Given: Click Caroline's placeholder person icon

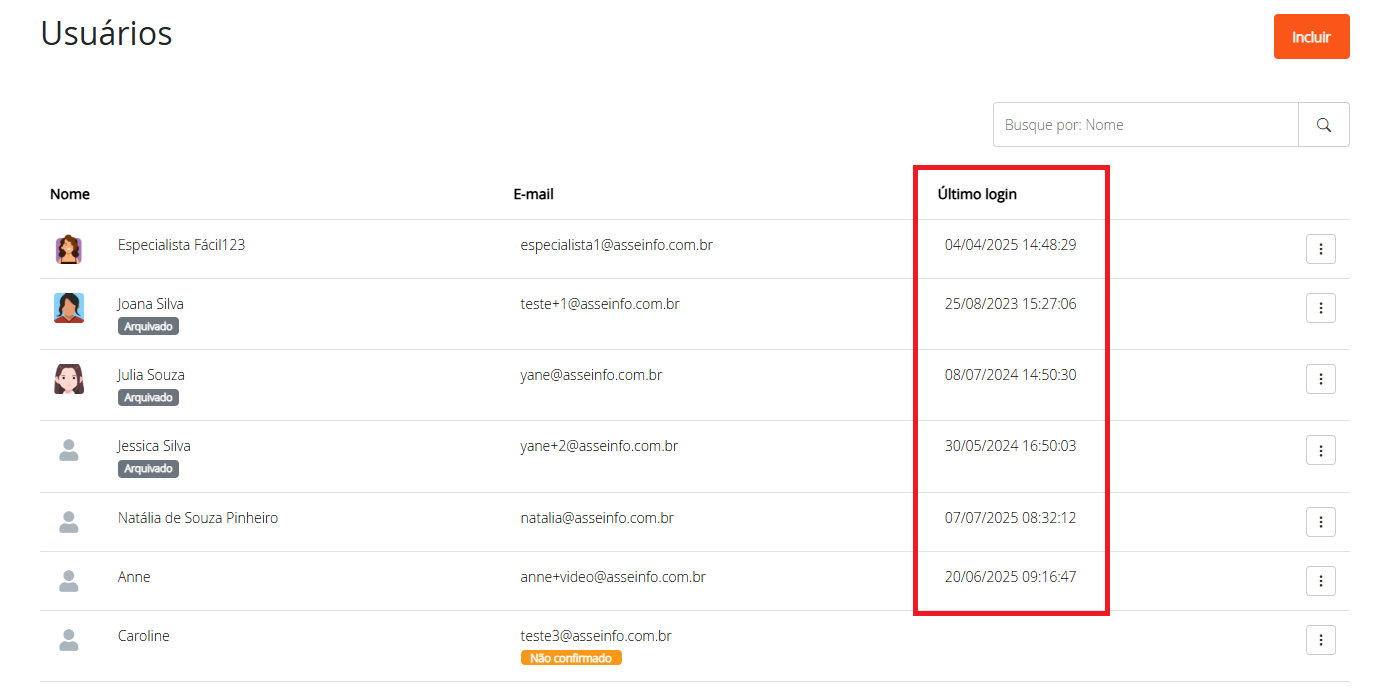Looking at the screenshot, I should [x=69, y=640].
